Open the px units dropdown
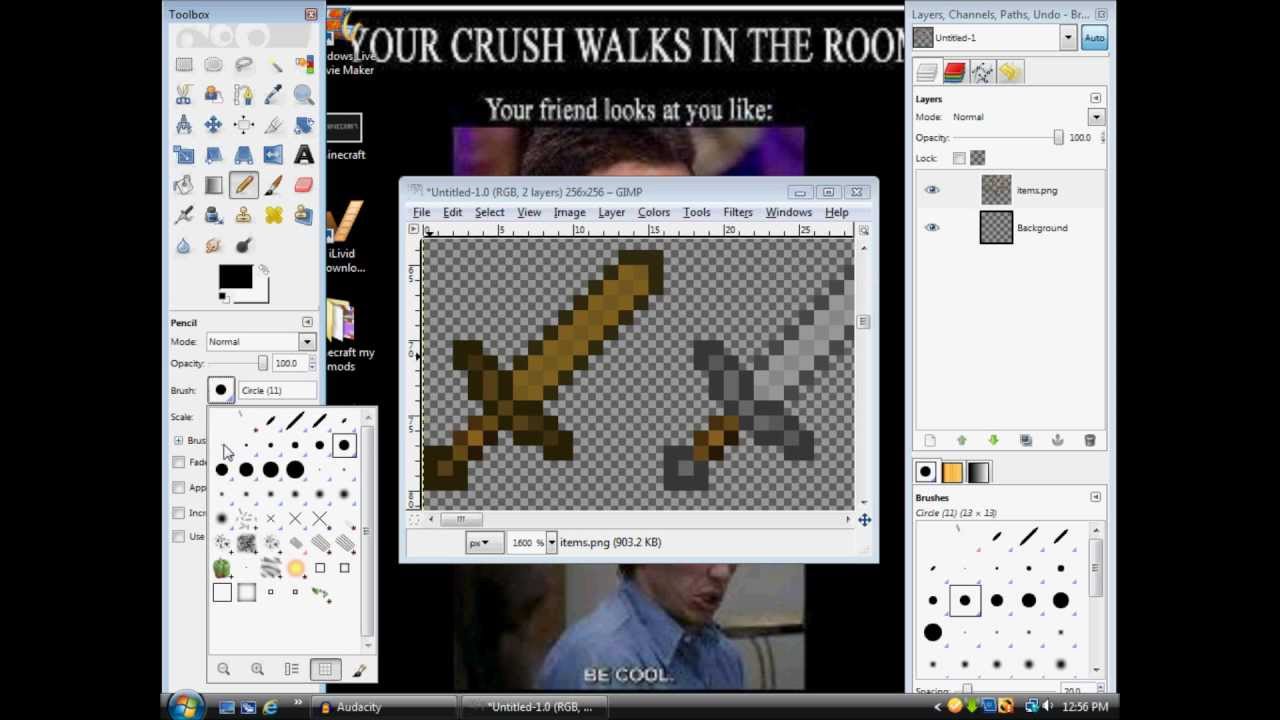 [x=485, y=542]
